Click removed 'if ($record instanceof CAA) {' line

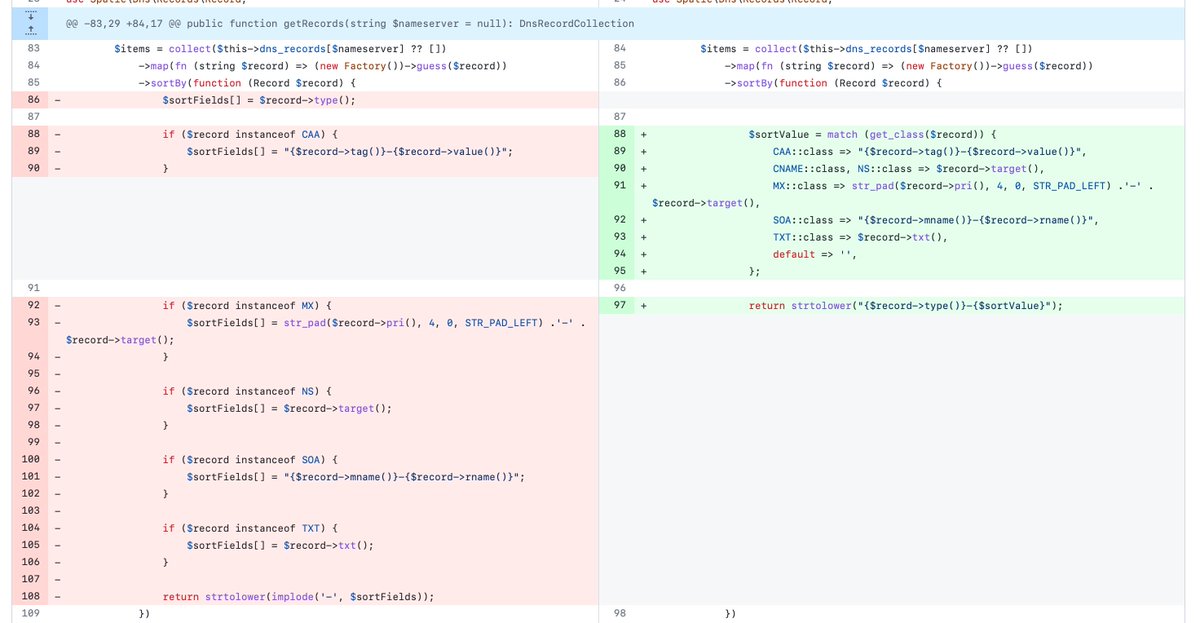tap(251, 134)
